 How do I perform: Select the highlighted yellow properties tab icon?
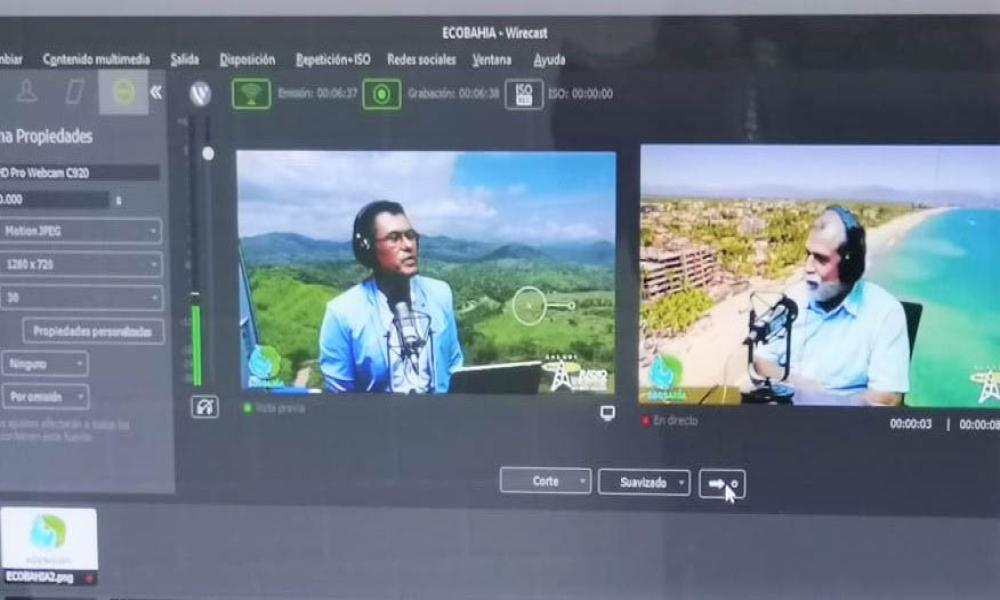click(123, 92)
